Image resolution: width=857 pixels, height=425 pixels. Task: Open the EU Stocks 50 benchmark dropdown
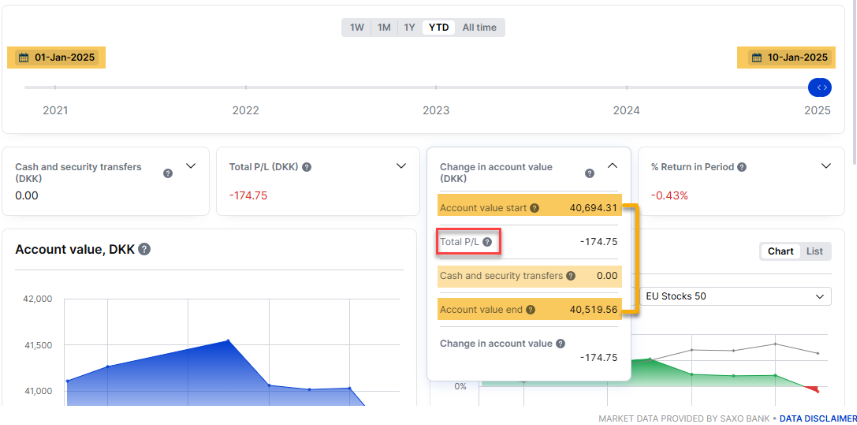pyautogui.click(x=735, y=297)
